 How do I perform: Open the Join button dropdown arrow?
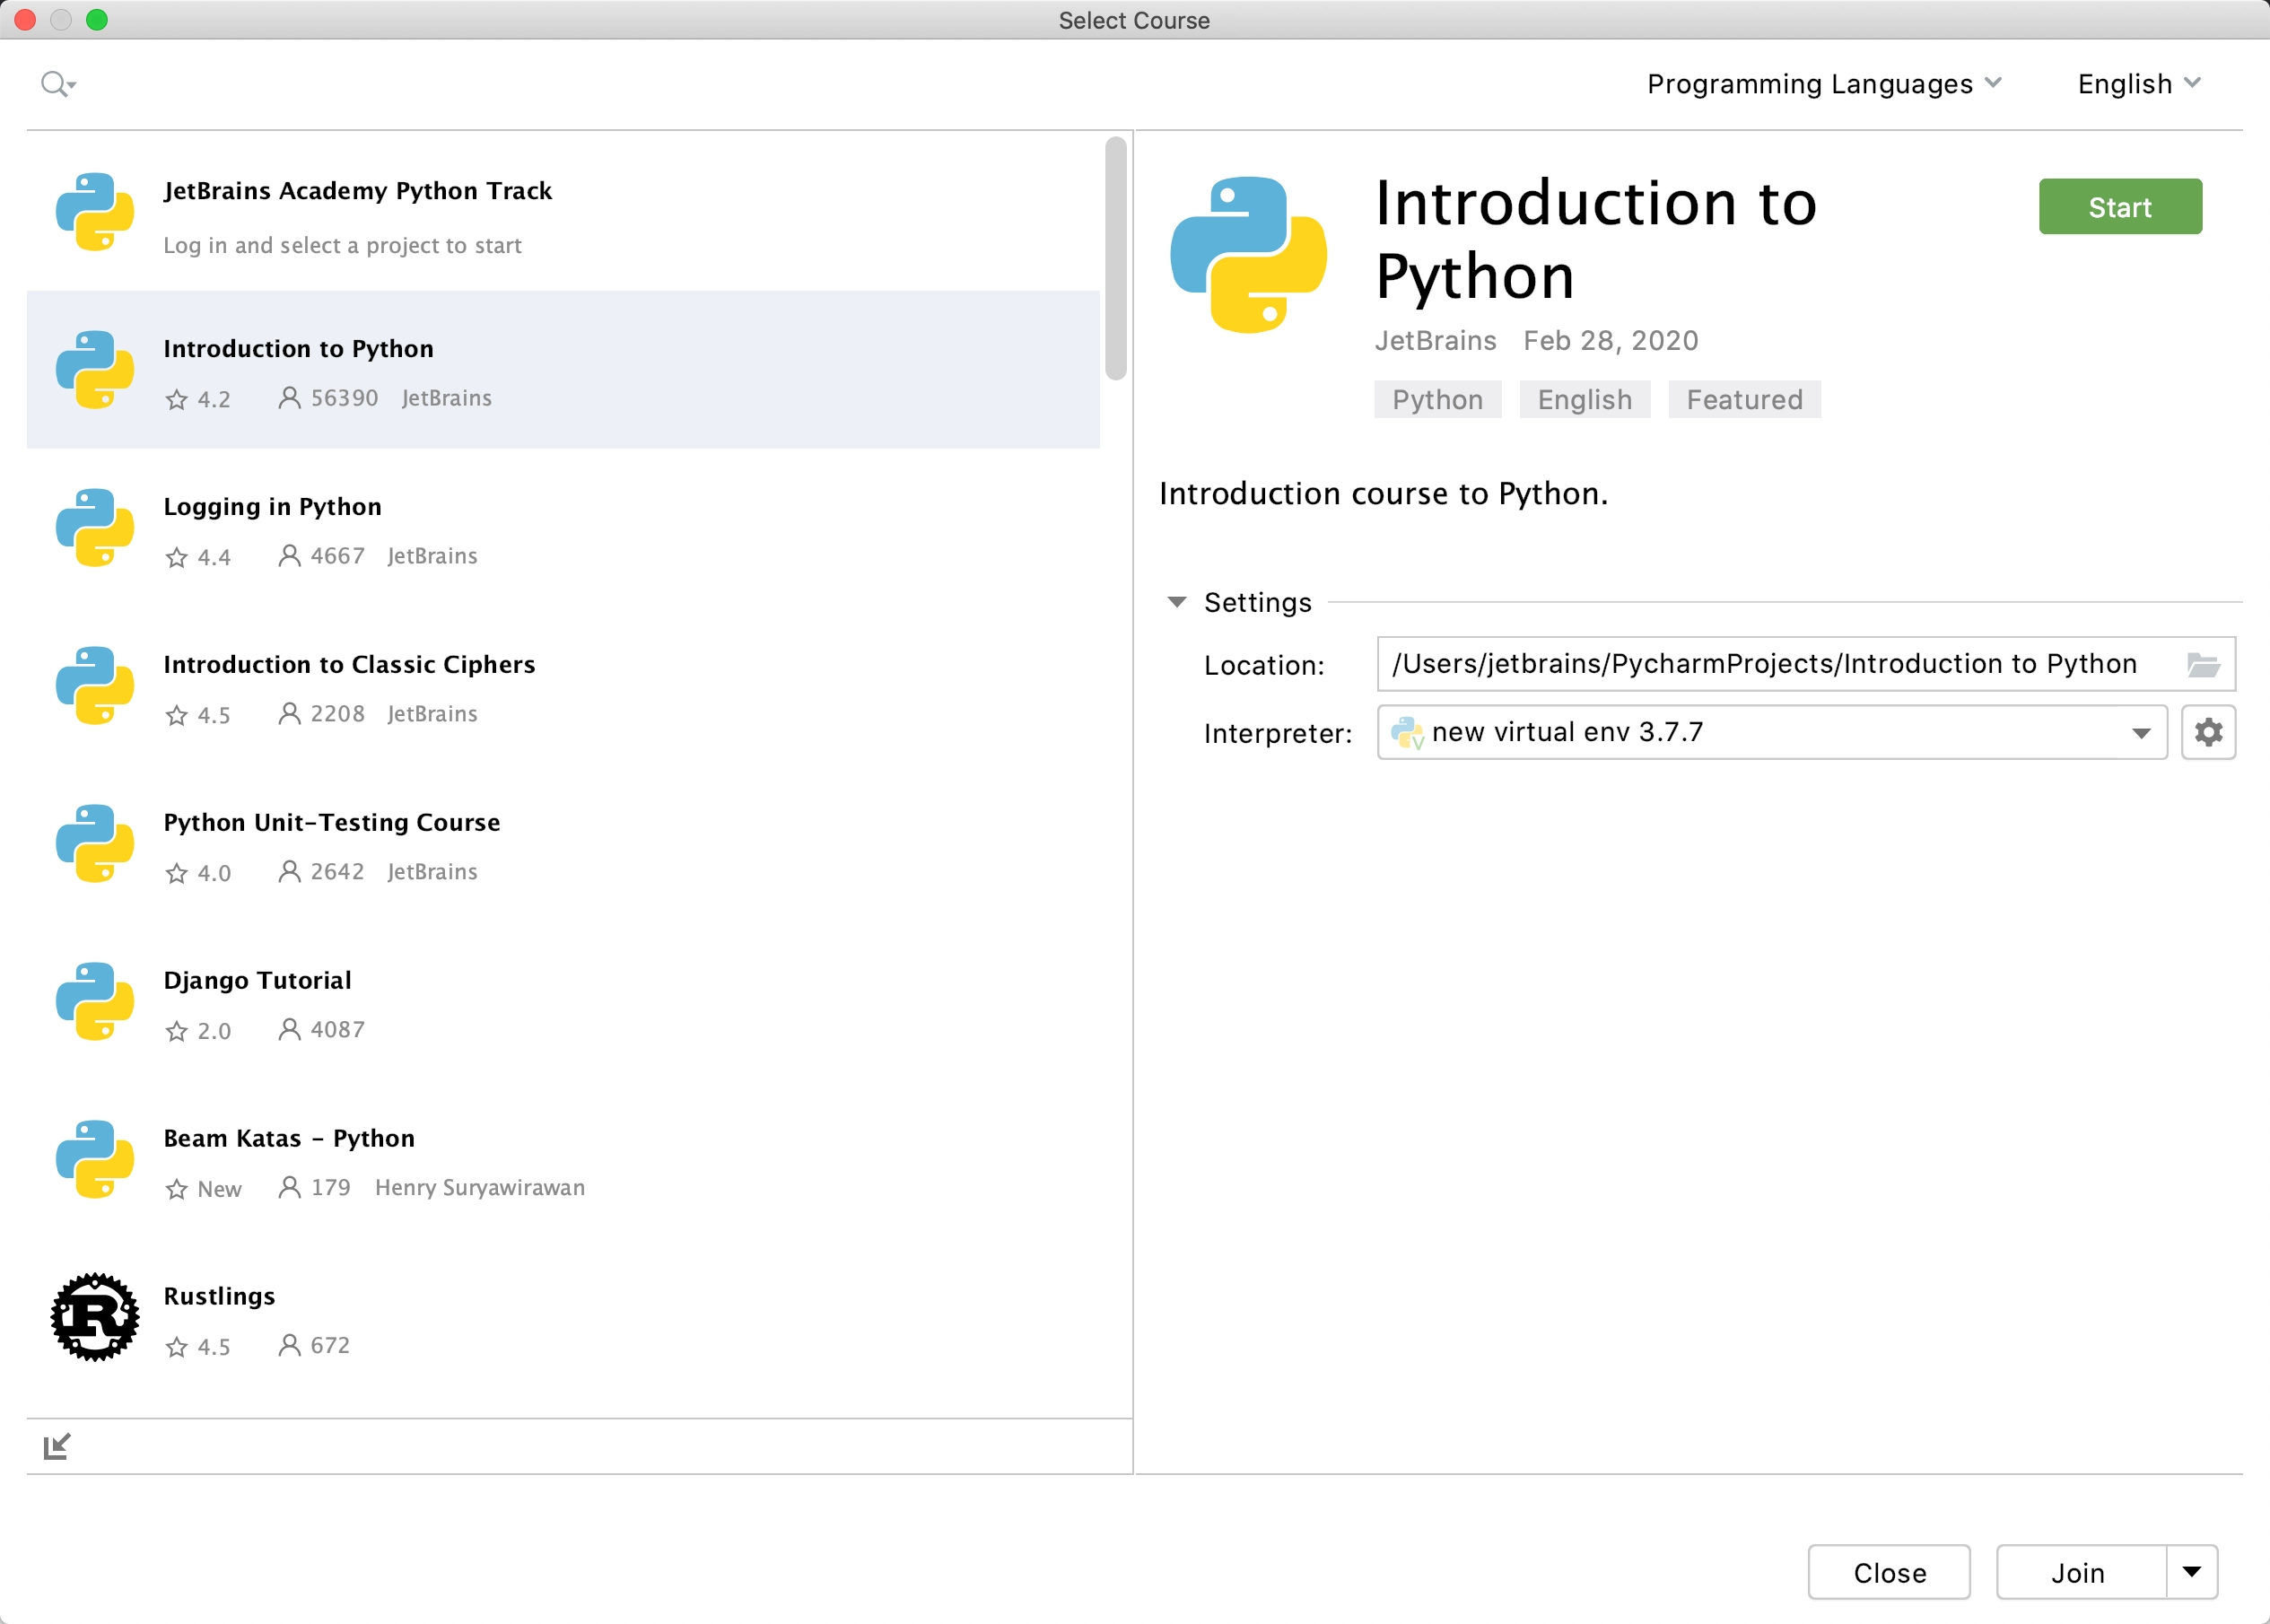click(2191, 1572)
